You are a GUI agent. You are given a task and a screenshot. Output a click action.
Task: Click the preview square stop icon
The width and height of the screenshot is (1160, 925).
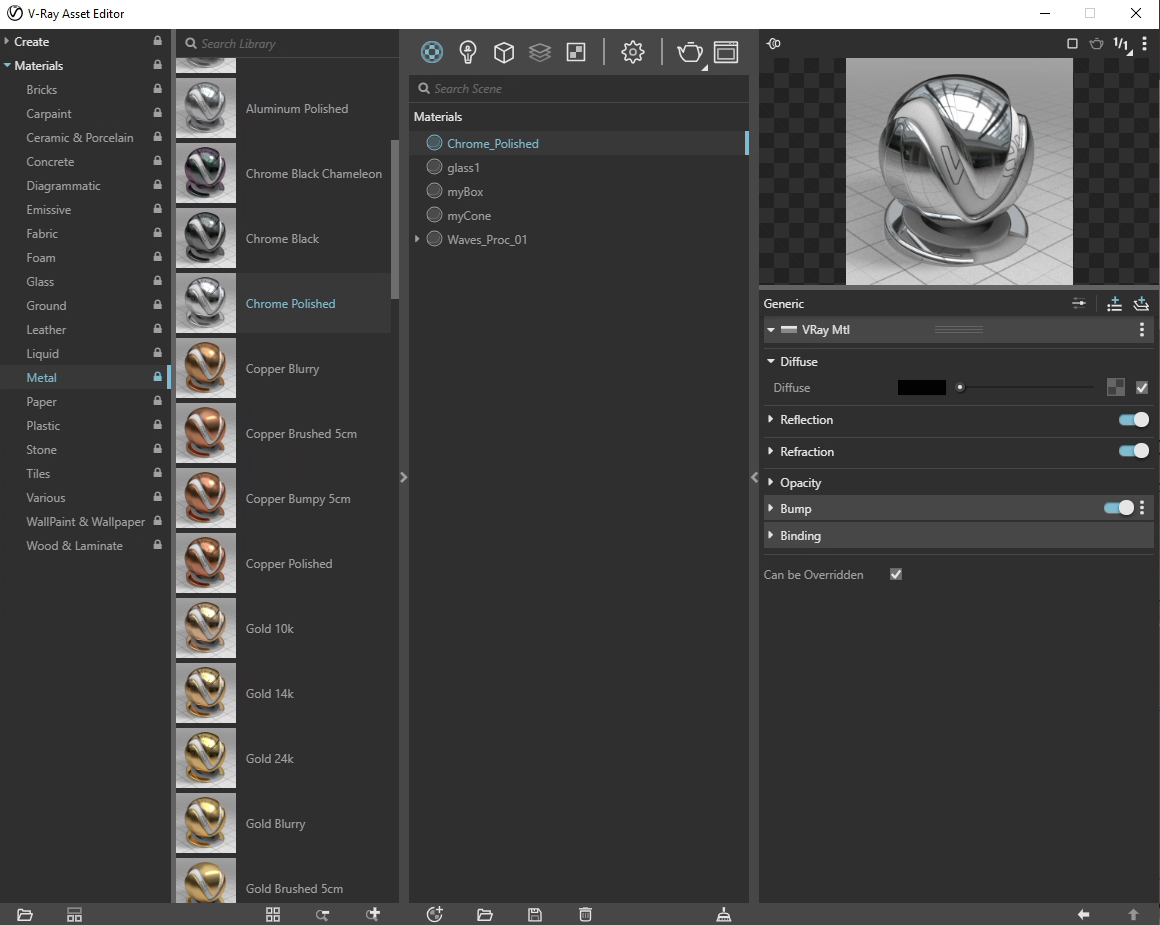(1072, 44)
